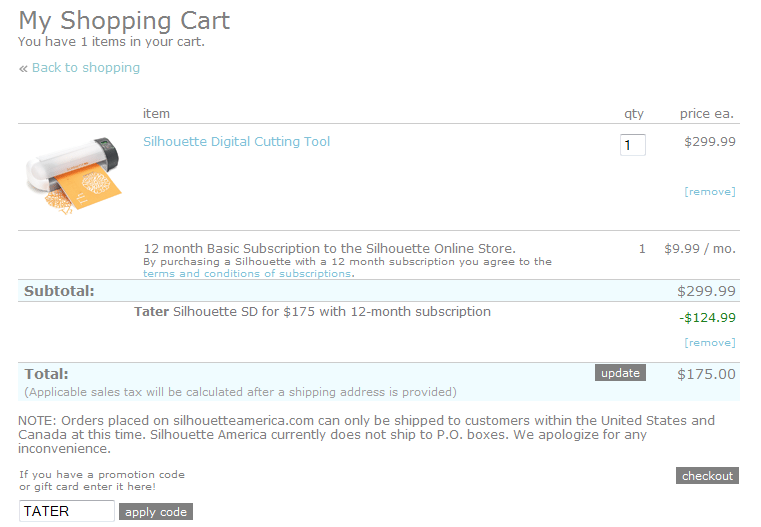Click the Back to shopping link
This screenshot has width=761, height=527.
tap(86, 68)
